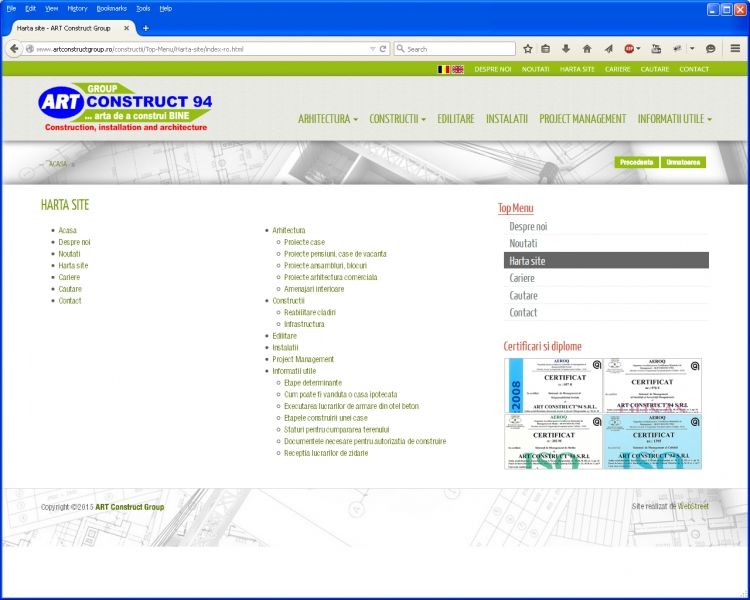Expand the ARHITECTURA dropdown menu
The width and height of the screenshot is (750, 600).
coord(327,119)
